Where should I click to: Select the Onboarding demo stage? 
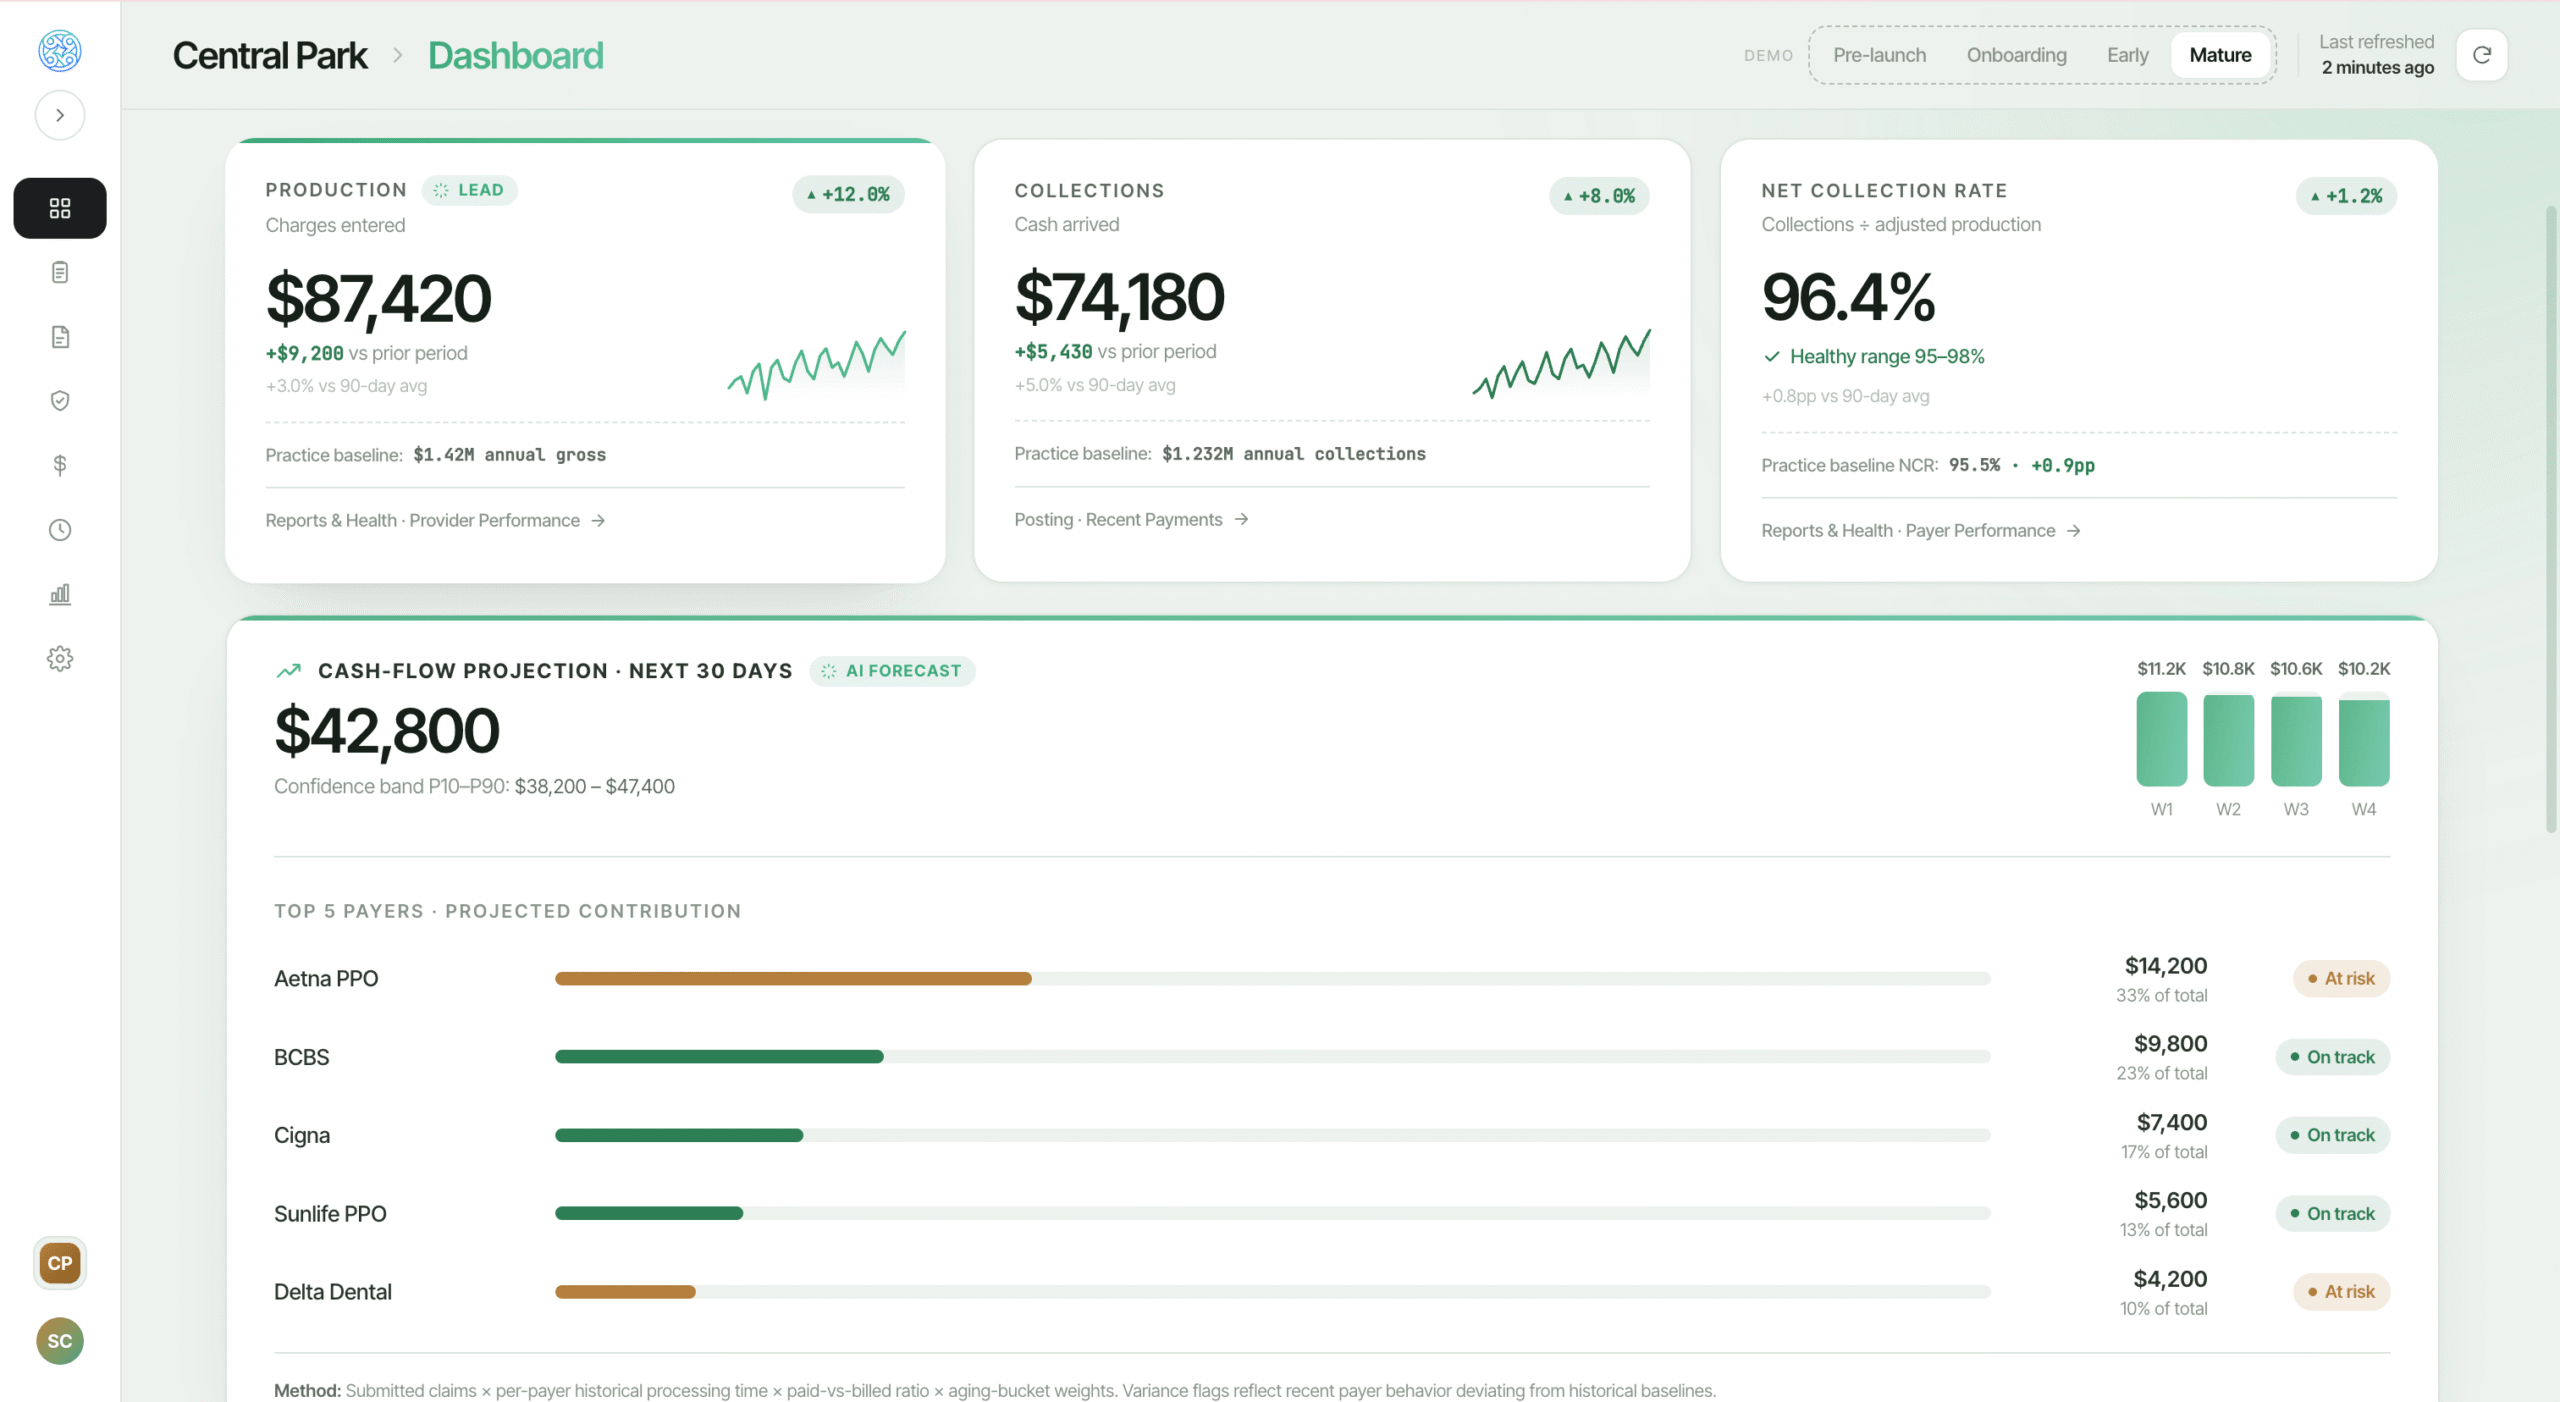click(2016, 55)
